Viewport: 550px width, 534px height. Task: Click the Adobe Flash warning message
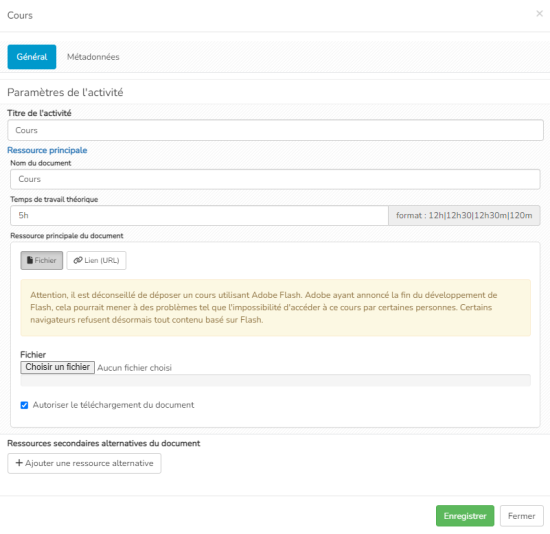(275, 308)
